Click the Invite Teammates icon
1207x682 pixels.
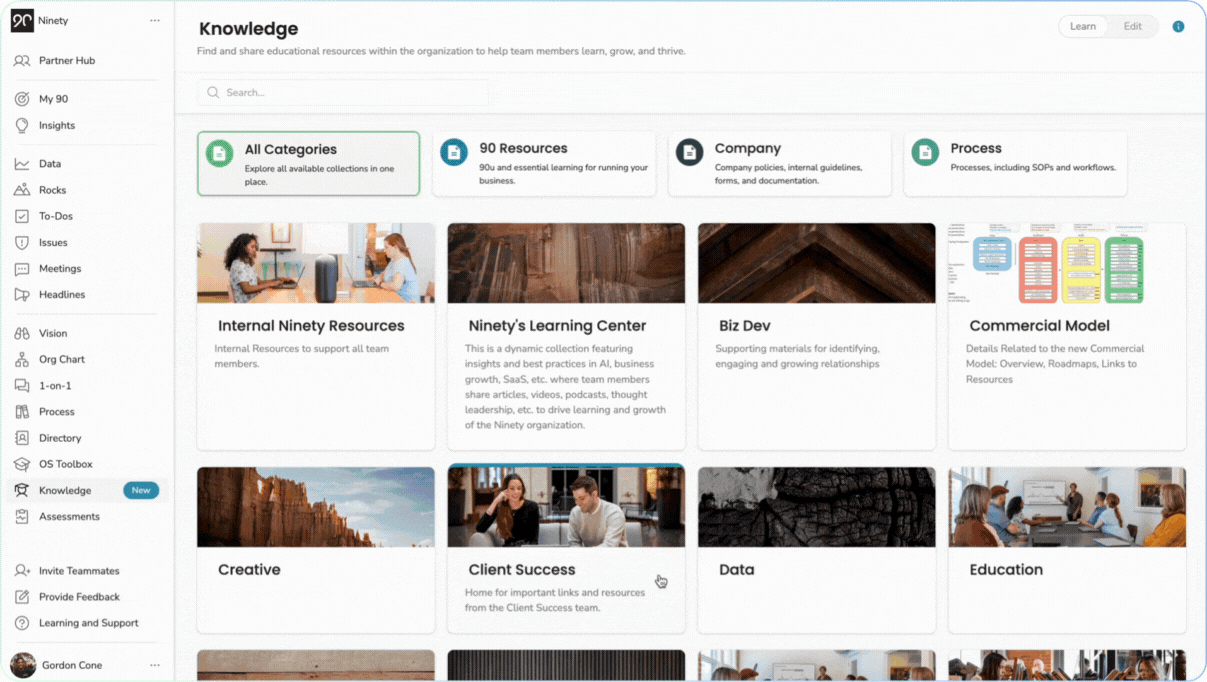pyautogui.click(x=22, y=571)
